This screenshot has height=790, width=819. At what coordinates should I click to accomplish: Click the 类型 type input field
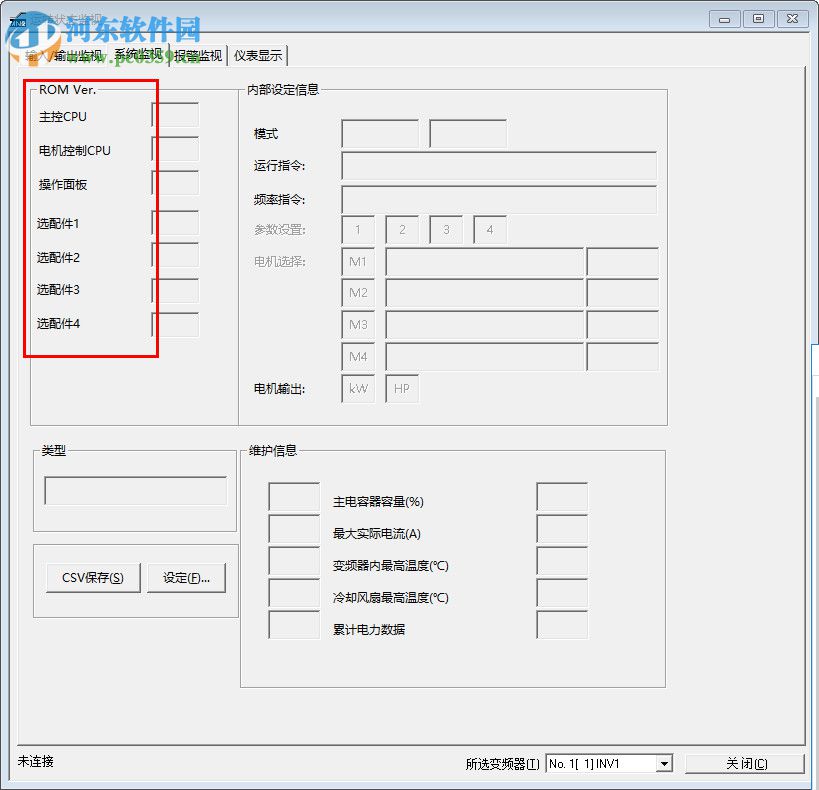click(x=134, y=489)
